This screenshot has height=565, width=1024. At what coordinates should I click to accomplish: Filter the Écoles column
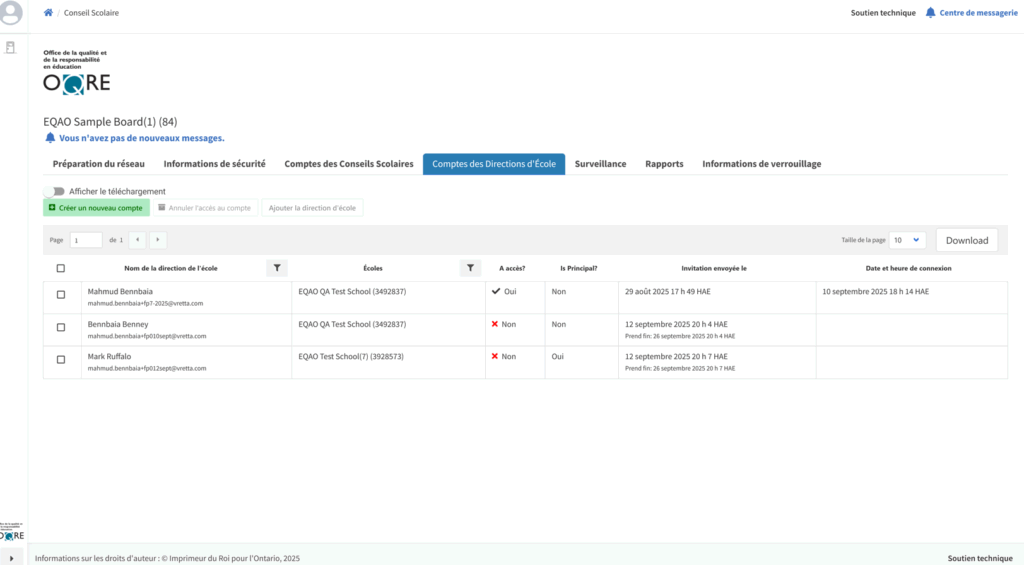pyautogui.click(x=470, y=268)
